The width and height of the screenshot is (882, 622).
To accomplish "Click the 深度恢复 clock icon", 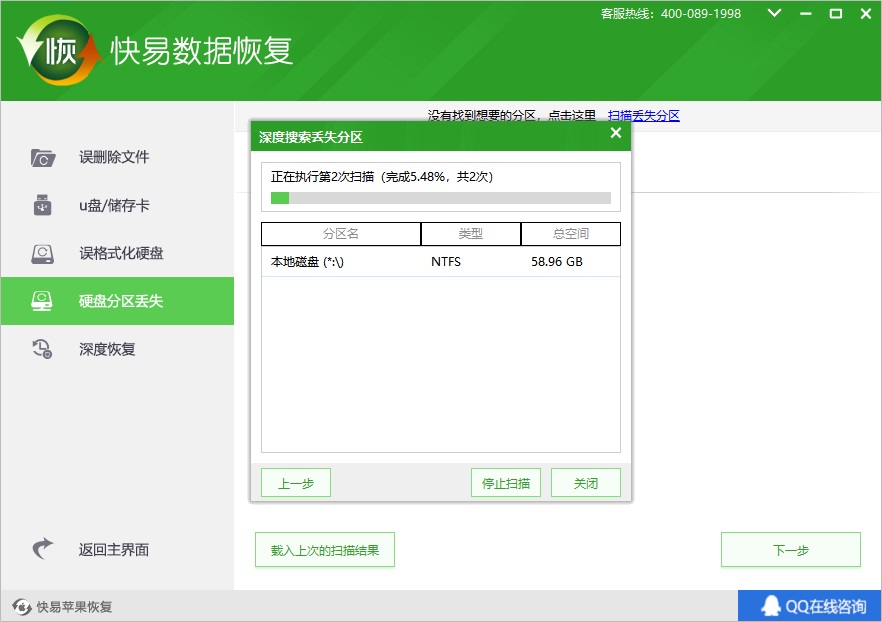I will pyautogui.click(x=42, y=349).
